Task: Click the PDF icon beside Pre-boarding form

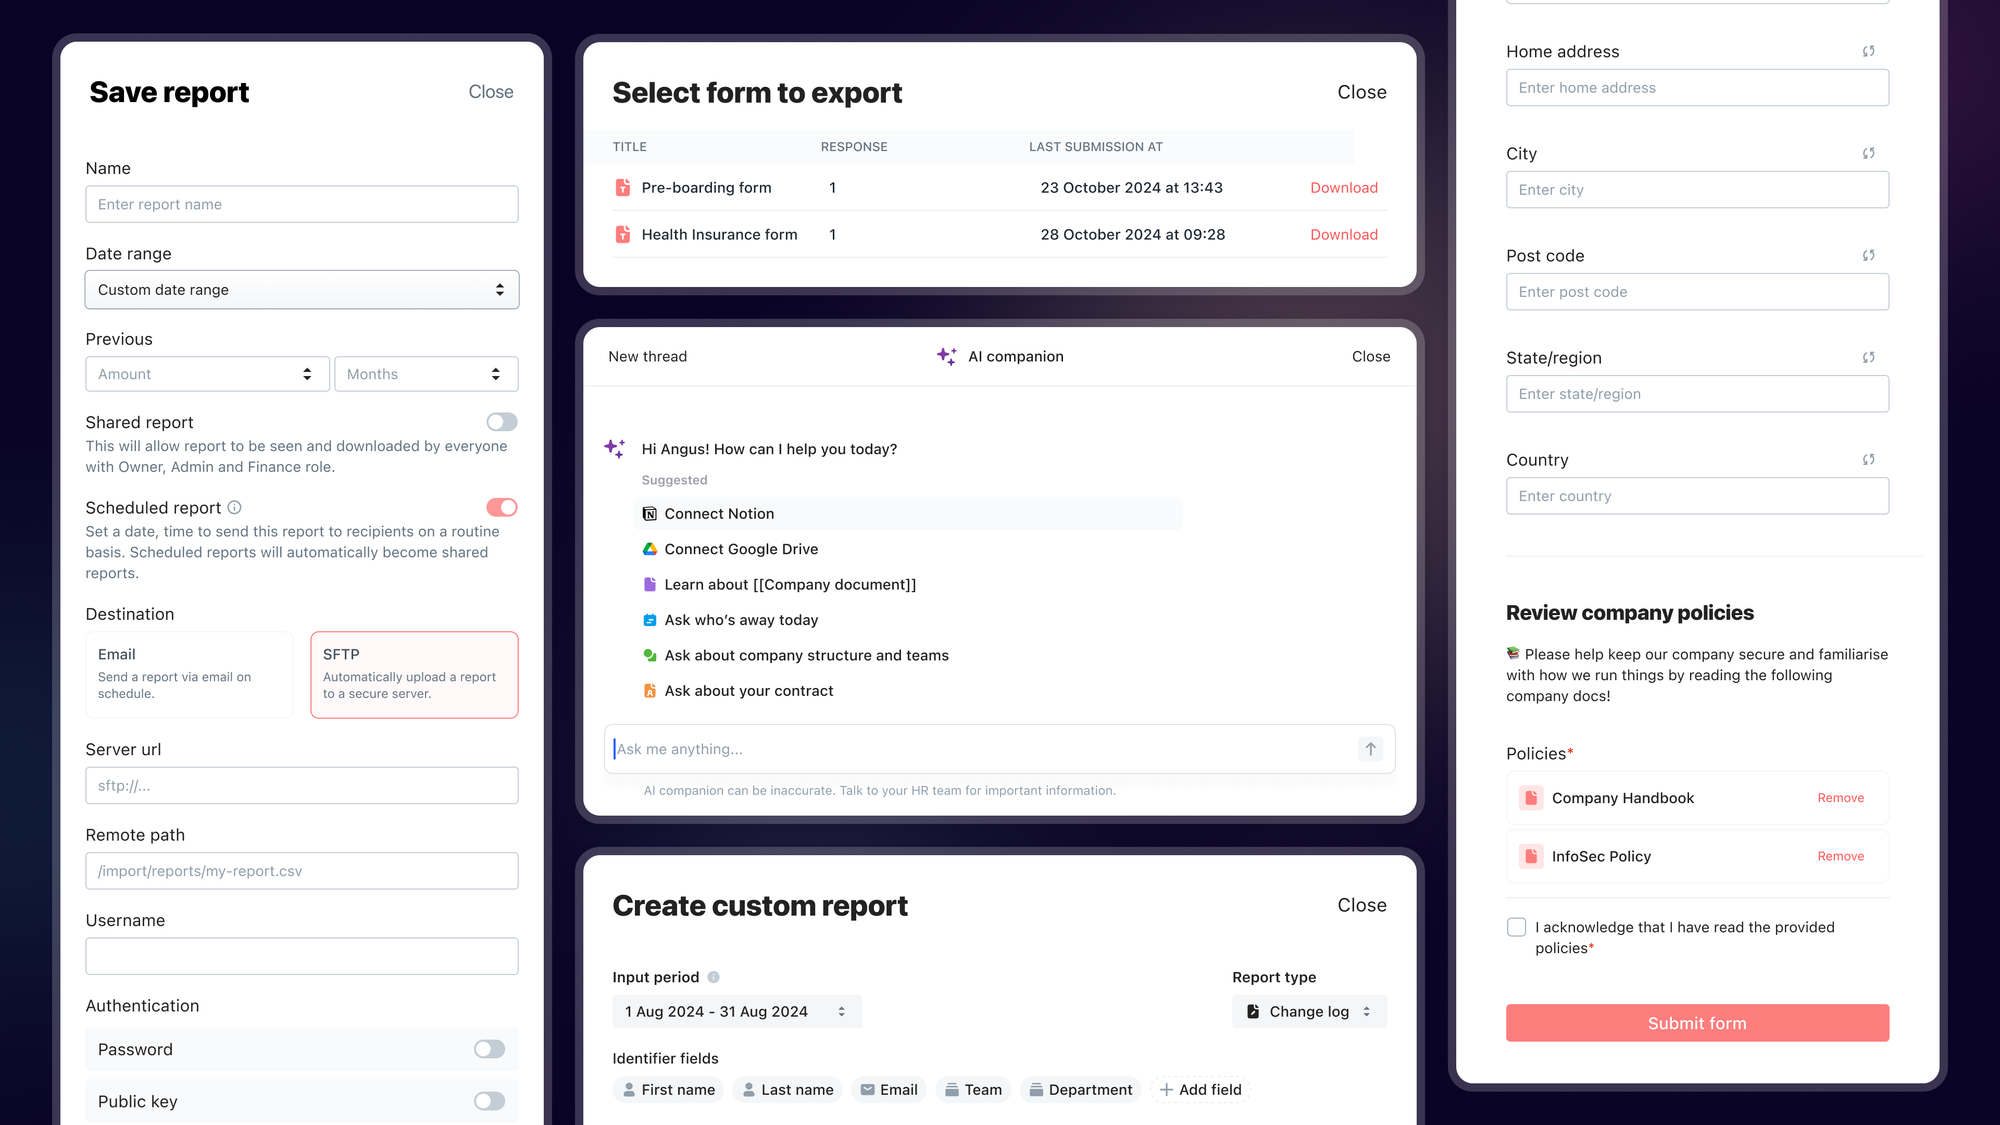Action: [x=622, y=187]
